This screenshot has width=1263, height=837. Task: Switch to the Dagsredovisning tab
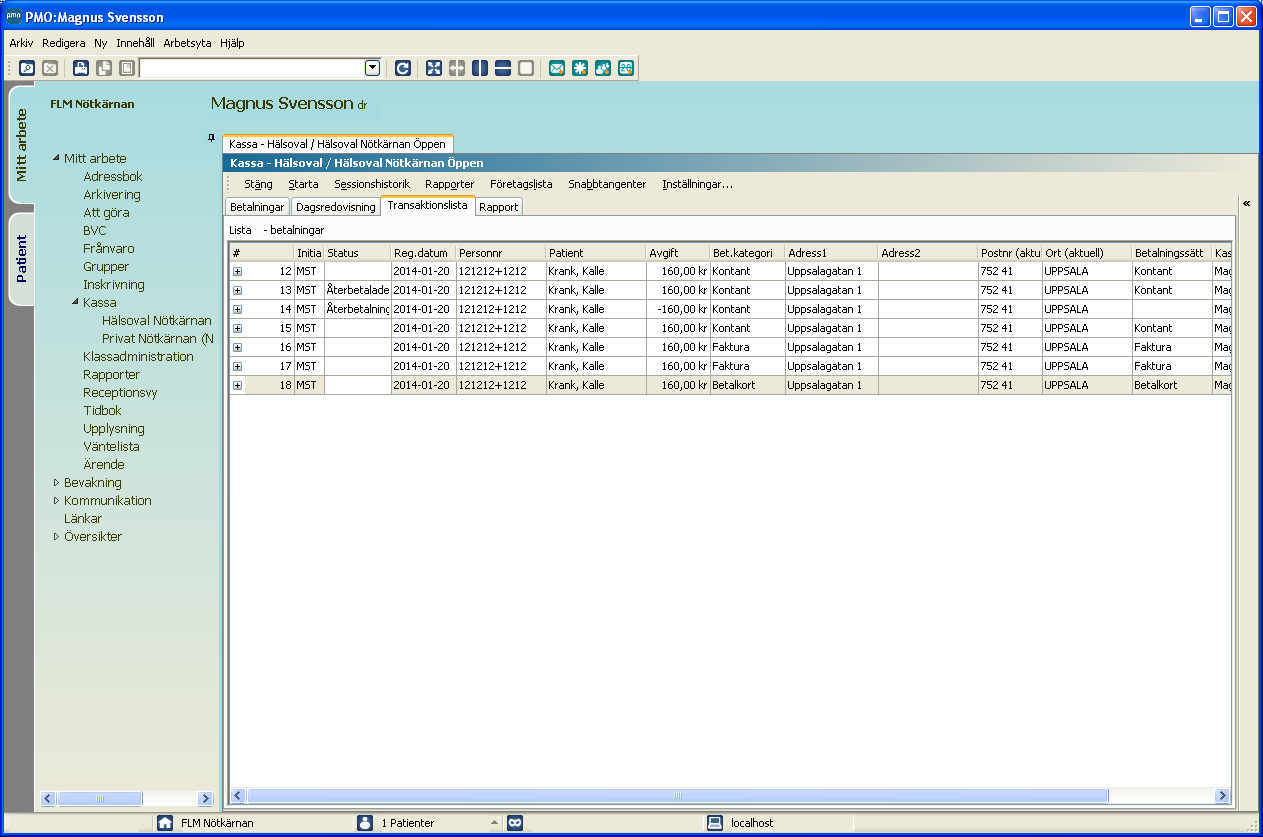click(336, 207)
